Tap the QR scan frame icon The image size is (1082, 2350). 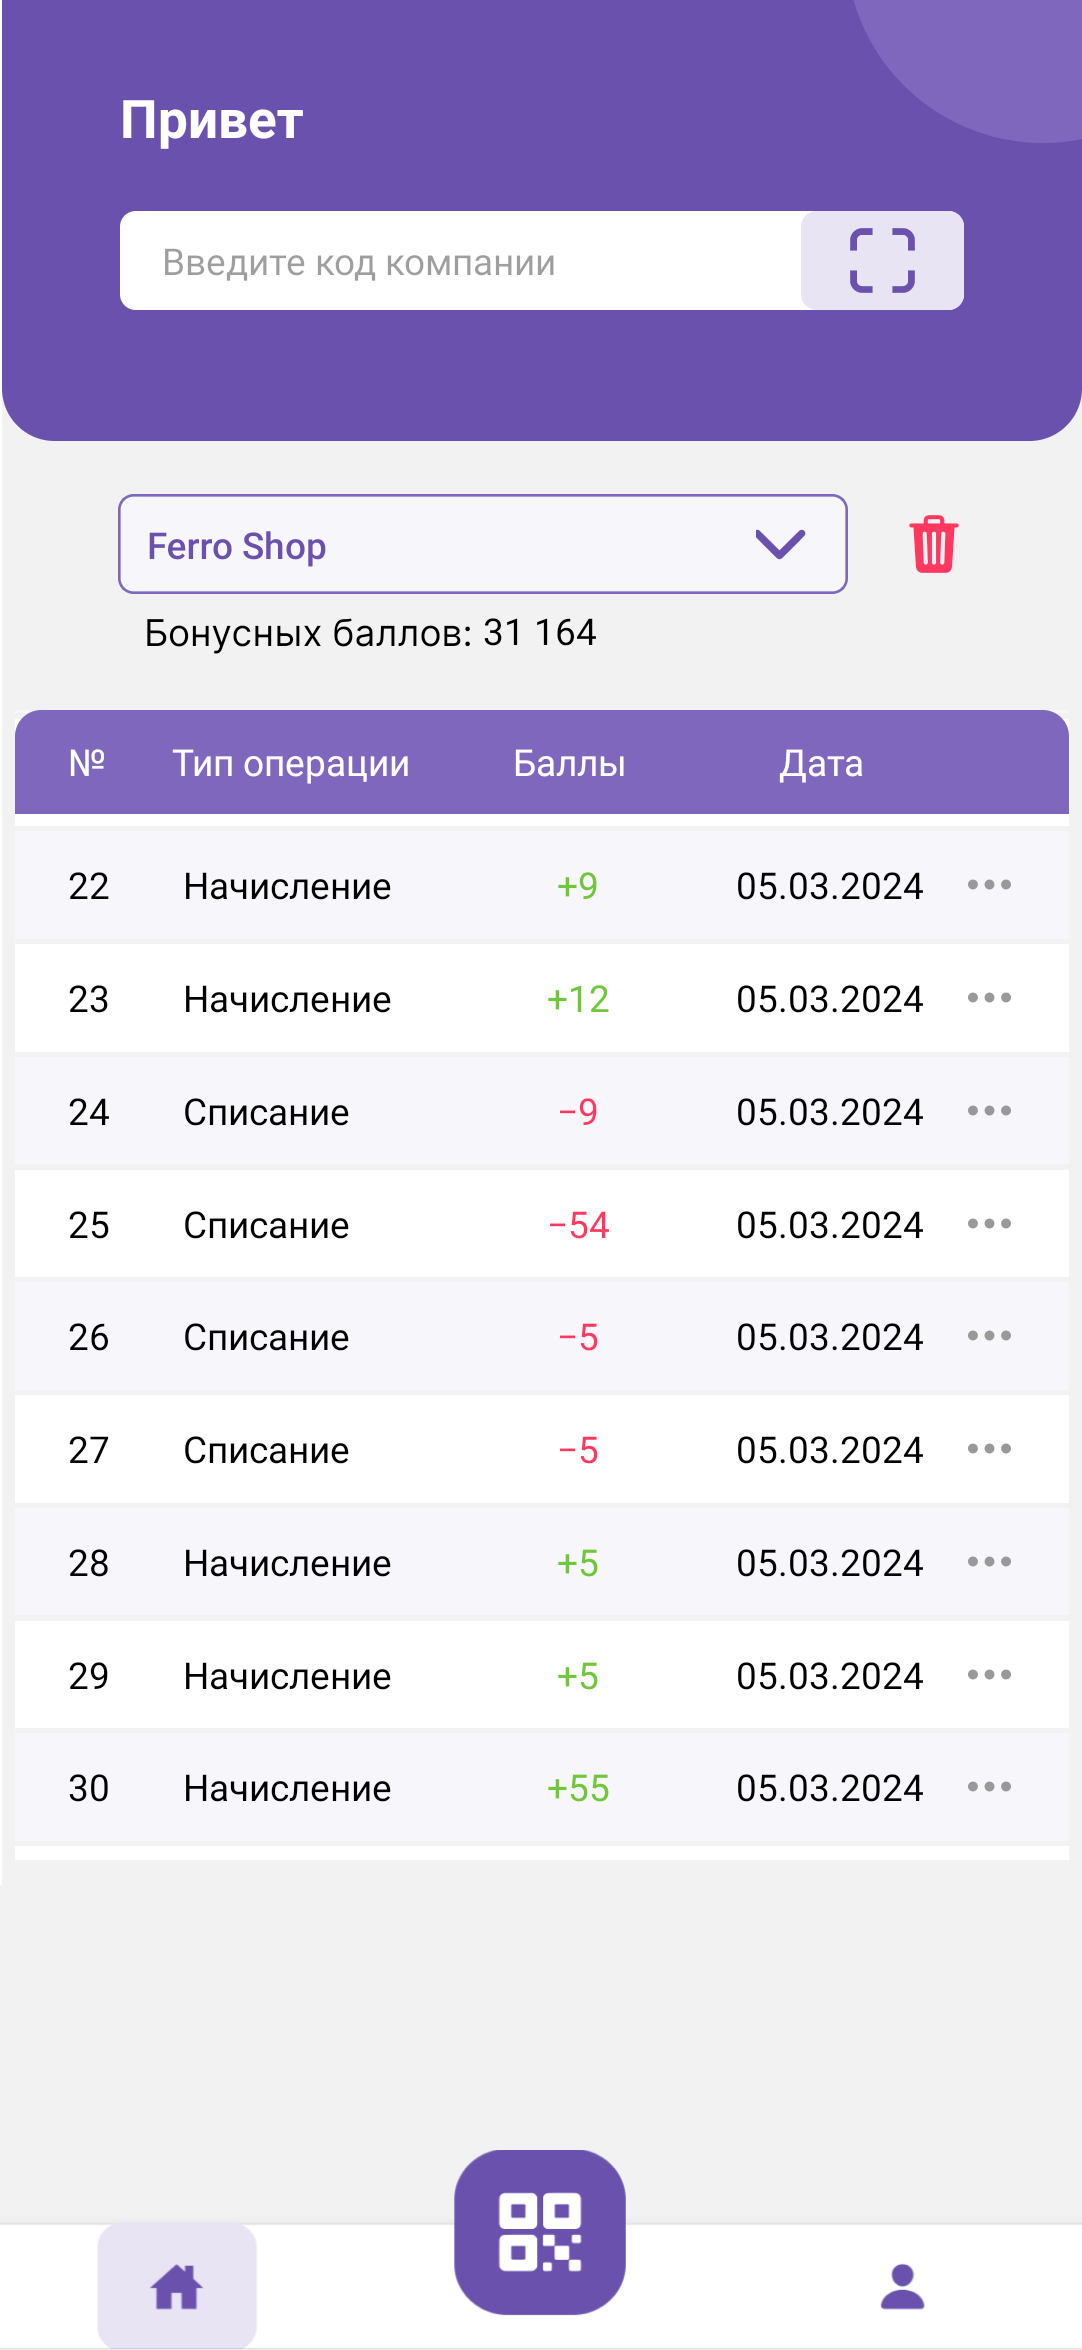click(x=882, y=261)
